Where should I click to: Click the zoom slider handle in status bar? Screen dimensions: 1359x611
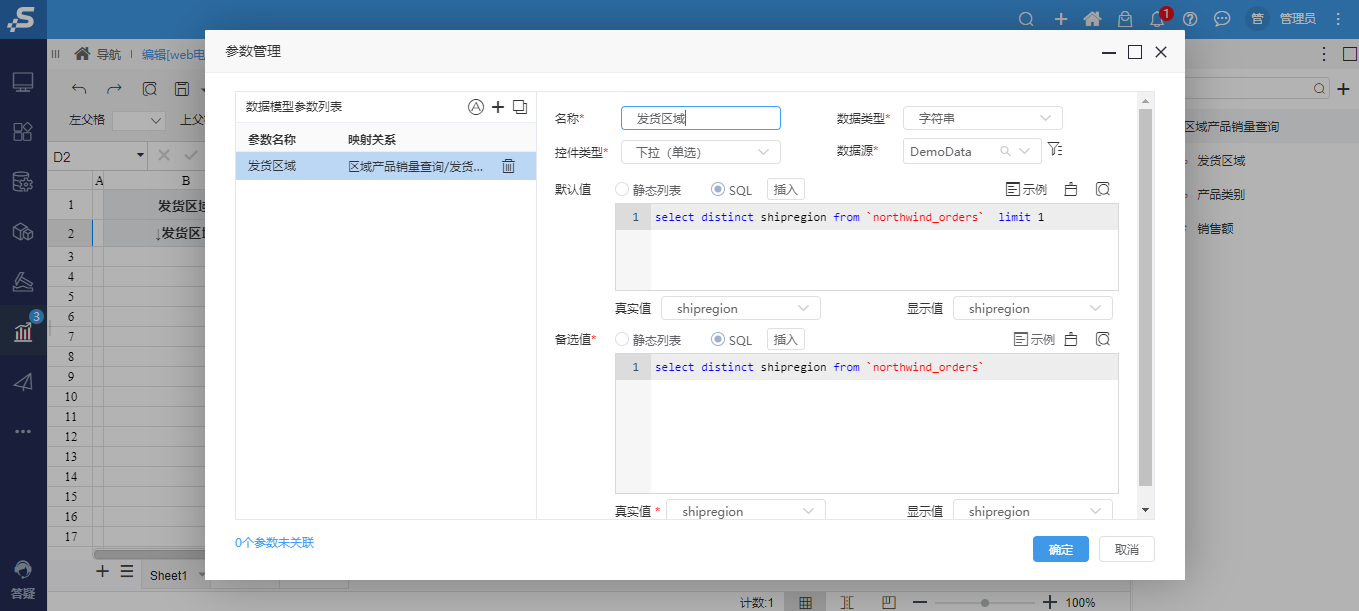(x=985, y=603)
